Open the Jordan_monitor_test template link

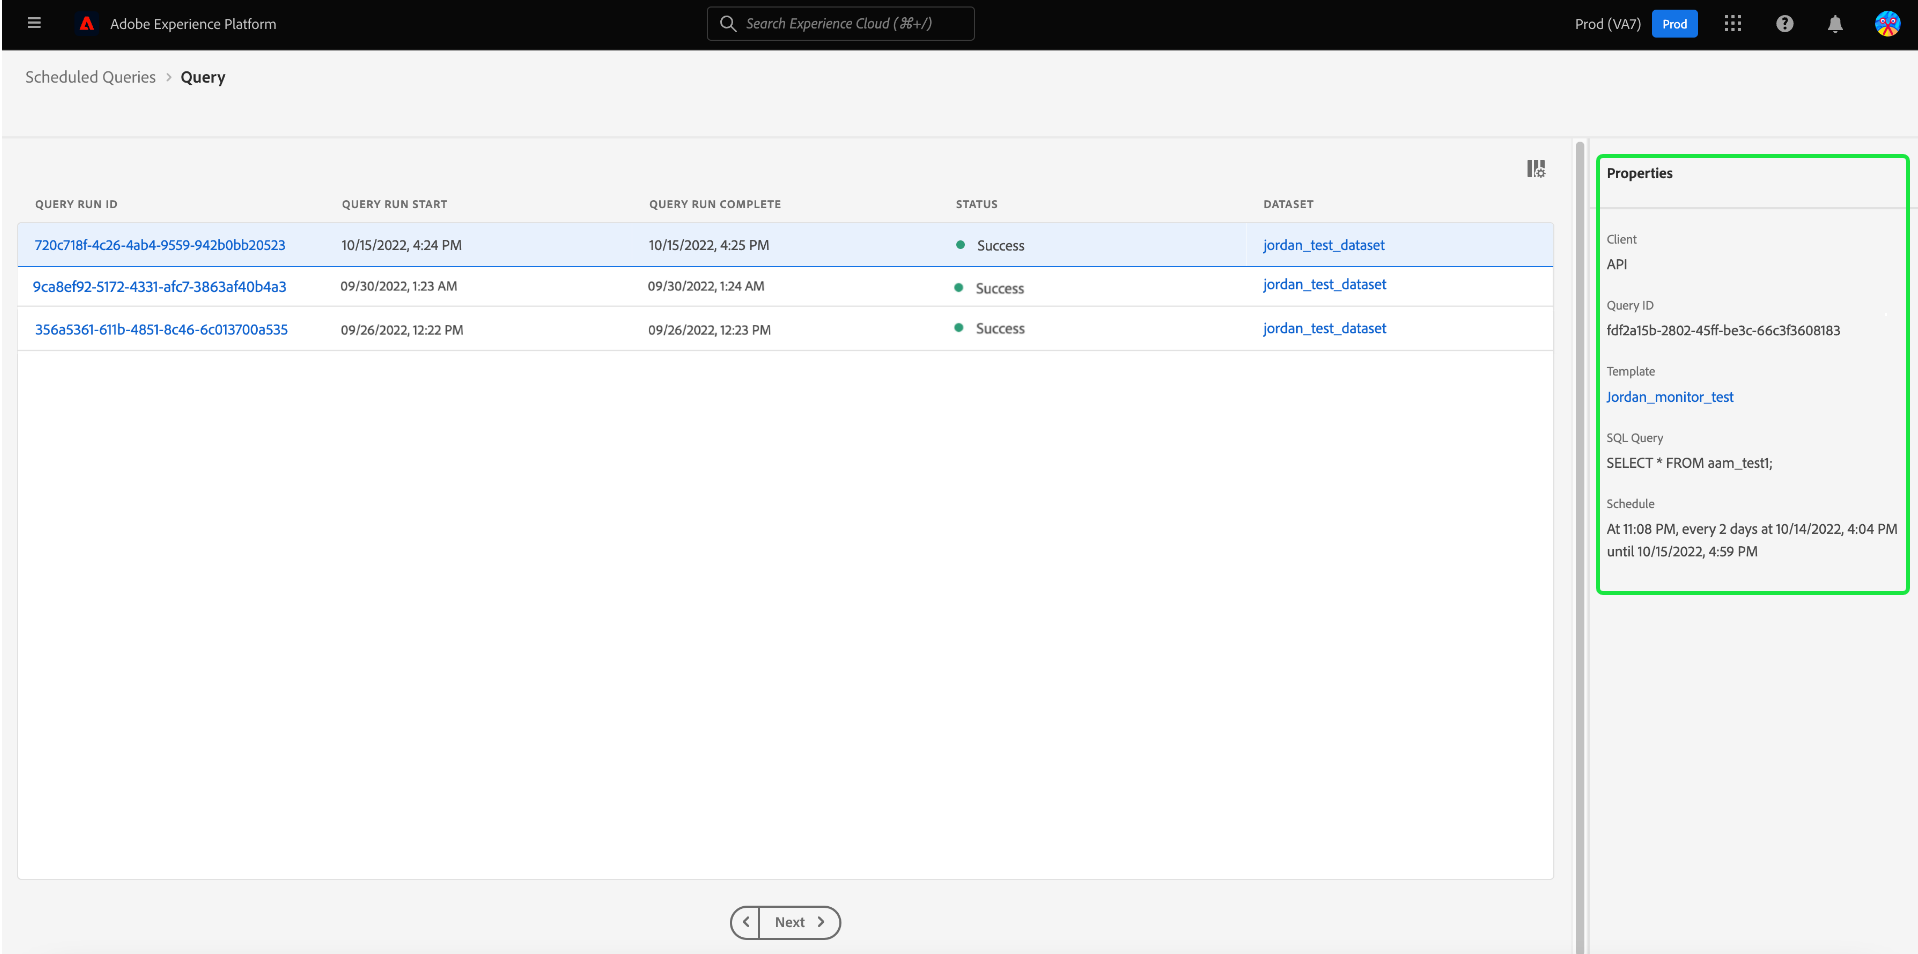[x=1670, y=397]
